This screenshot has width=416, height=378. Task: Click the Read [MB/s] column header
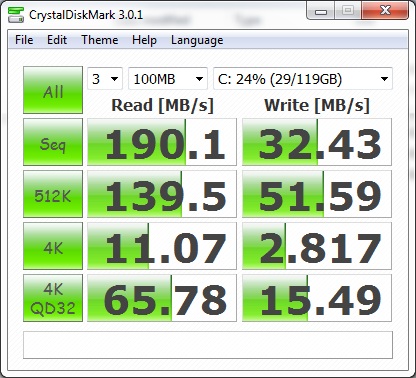tap(162, 105)
